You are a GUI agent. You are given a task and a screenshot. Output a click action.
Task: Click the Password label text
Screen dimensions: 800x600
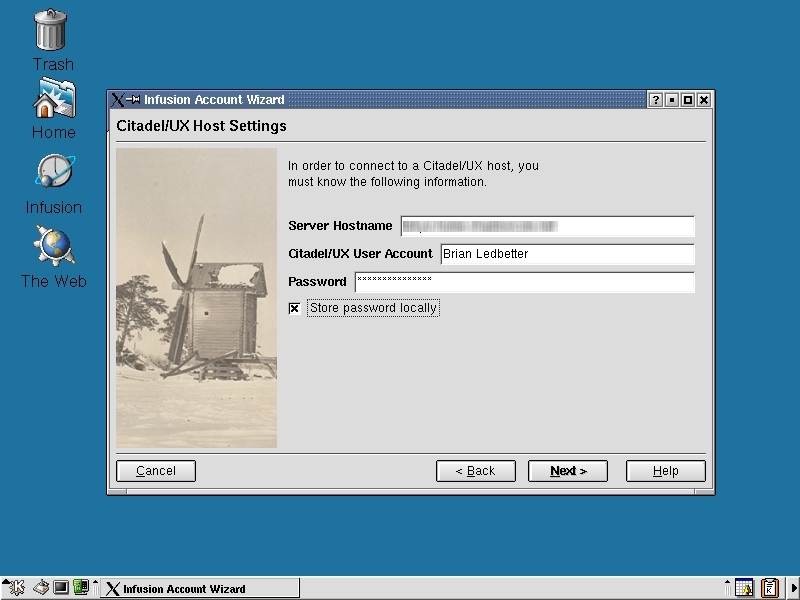317,282
